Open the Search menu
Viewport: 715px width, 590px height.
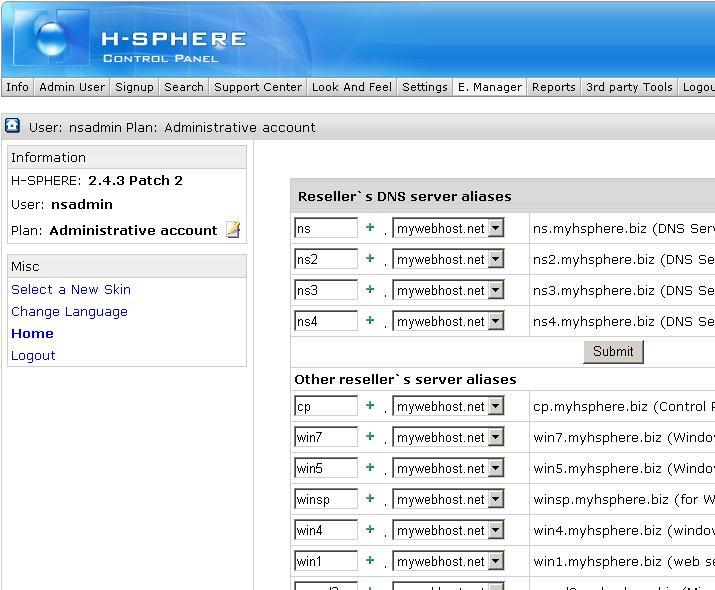click(x=184, y=87)
